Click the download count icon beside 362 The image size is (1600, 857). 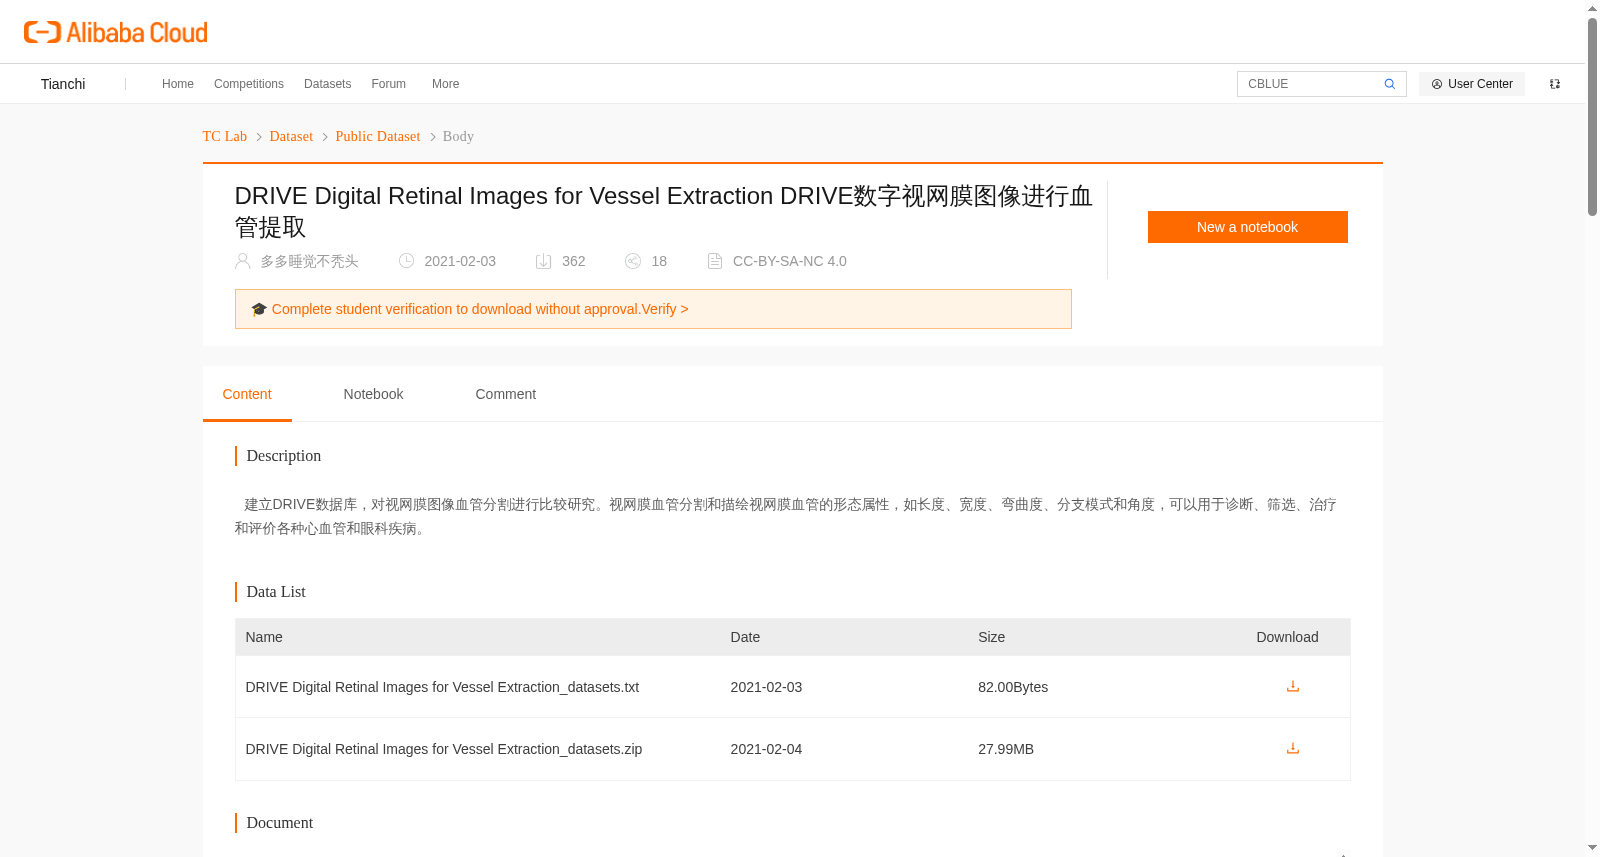544,261
